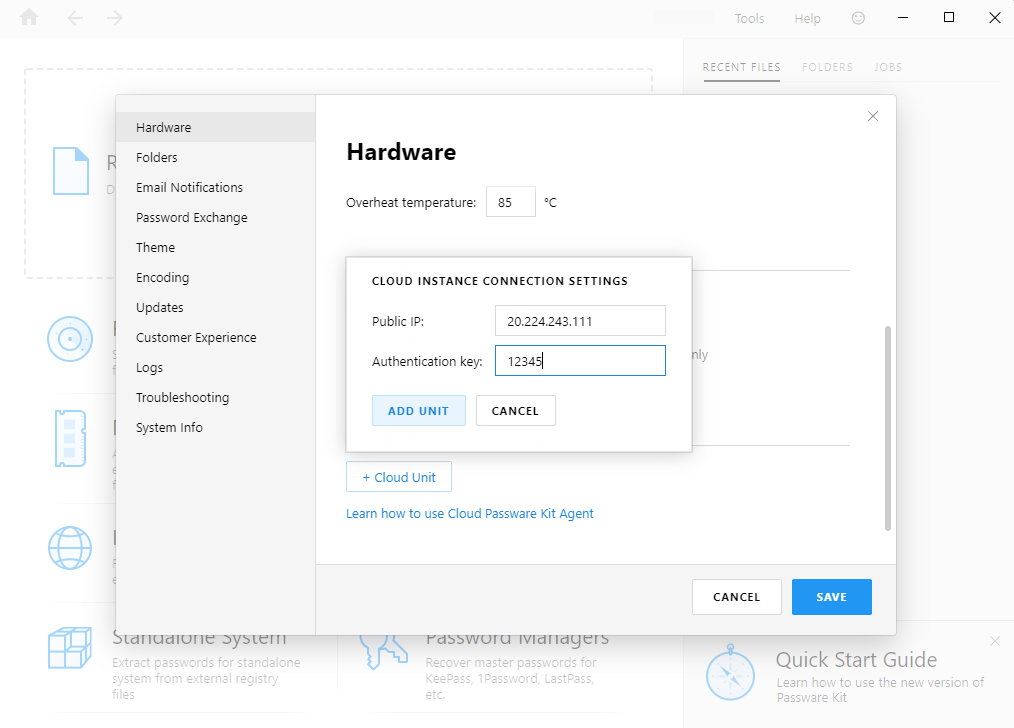Viewport: 1014px width, 728px height.
Task: Navigate back with the left arrow
Action: tap(76, 18)
